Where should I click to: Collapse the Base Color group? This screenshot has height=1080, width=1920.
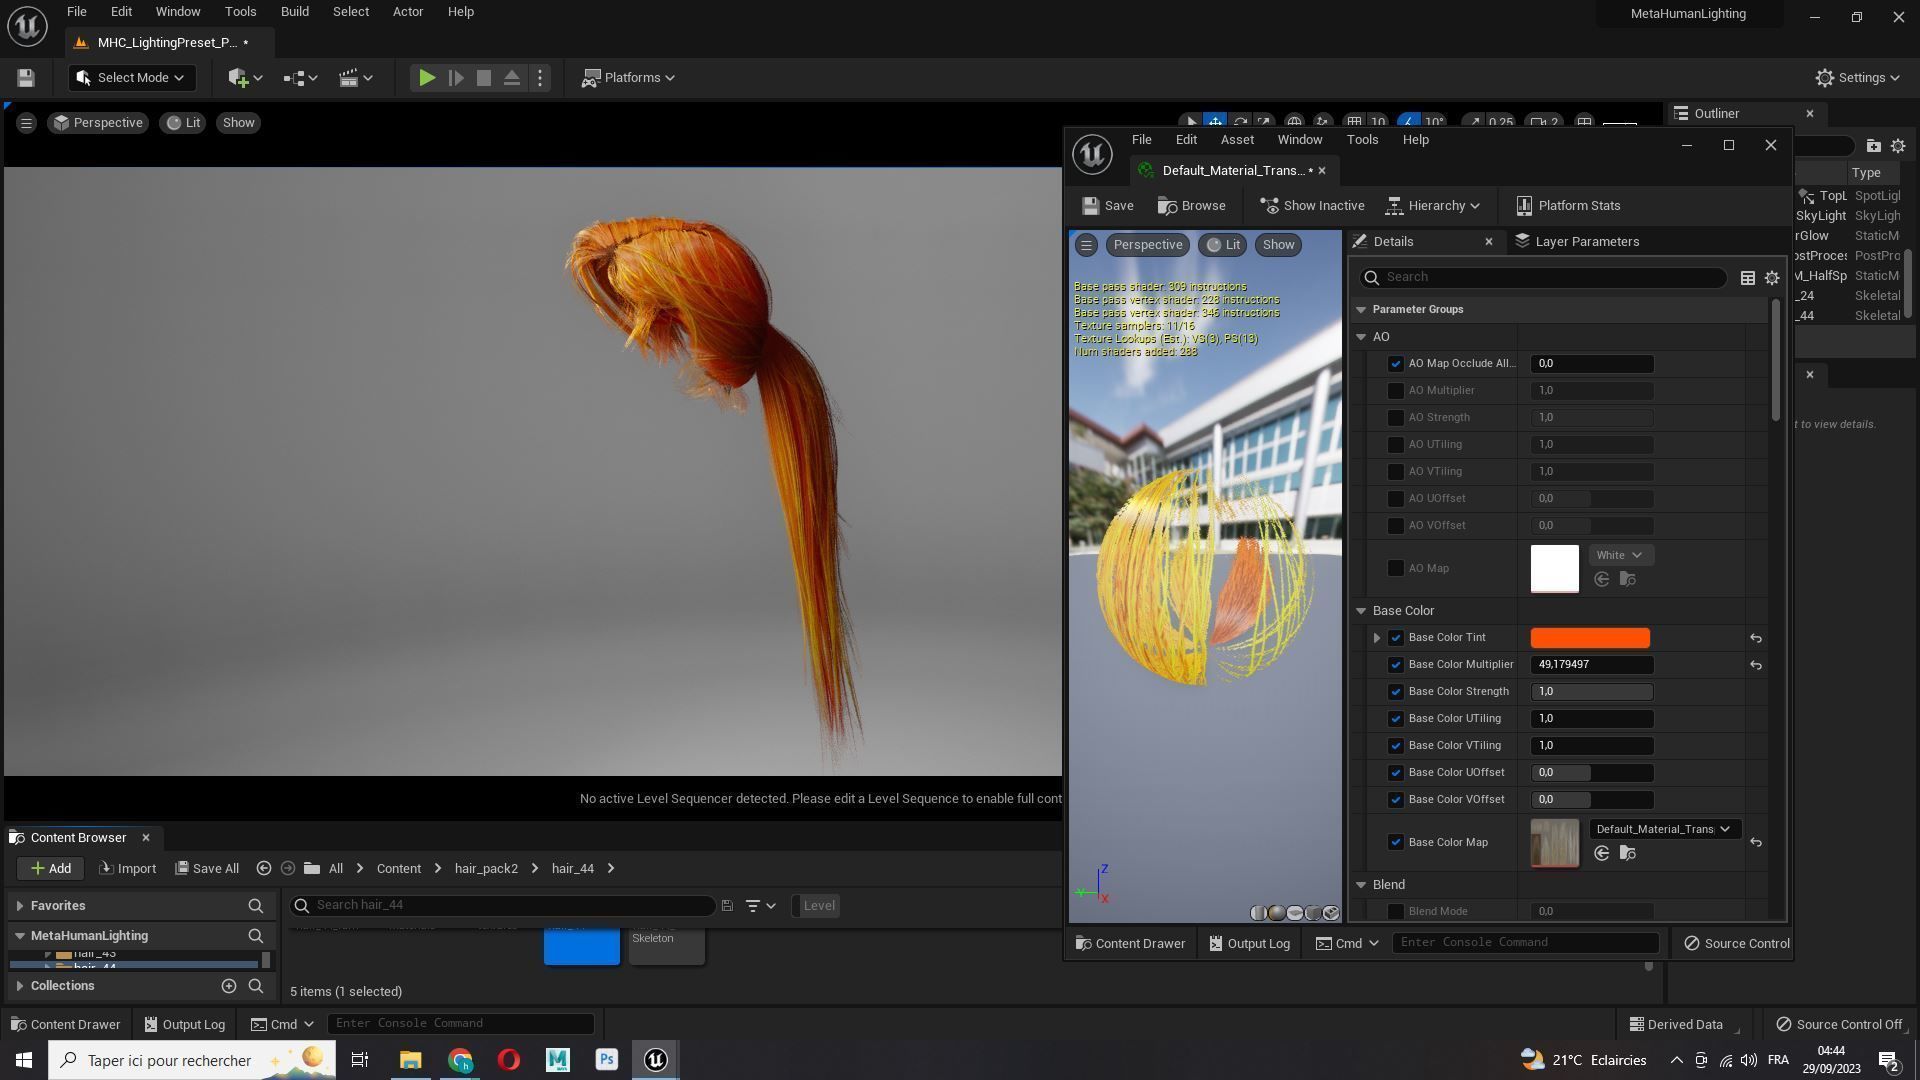pyautogui.click(x=1361, y=611)
